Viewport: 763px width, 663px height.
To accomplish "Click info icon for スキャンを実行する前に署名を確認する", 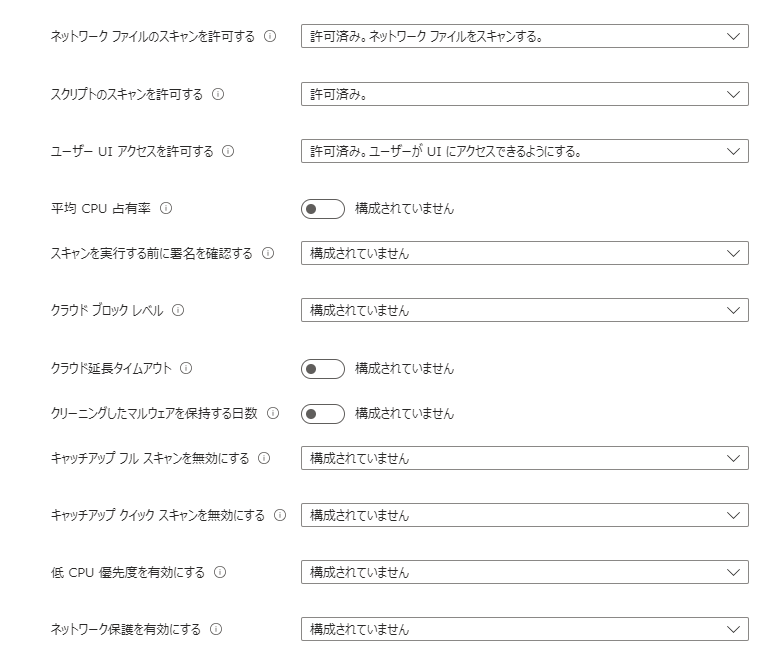I will point(268,253).
